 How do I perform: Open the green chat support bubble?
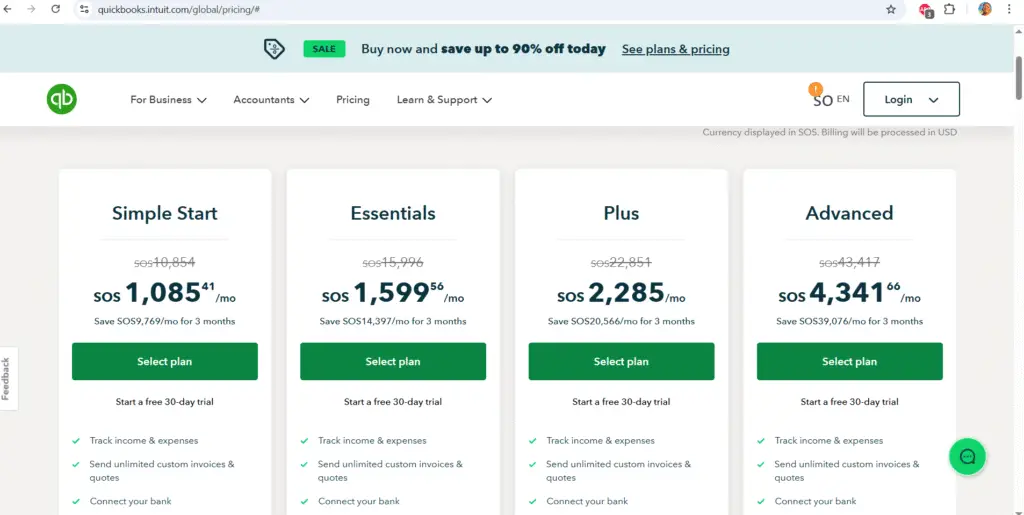(967, 457)
